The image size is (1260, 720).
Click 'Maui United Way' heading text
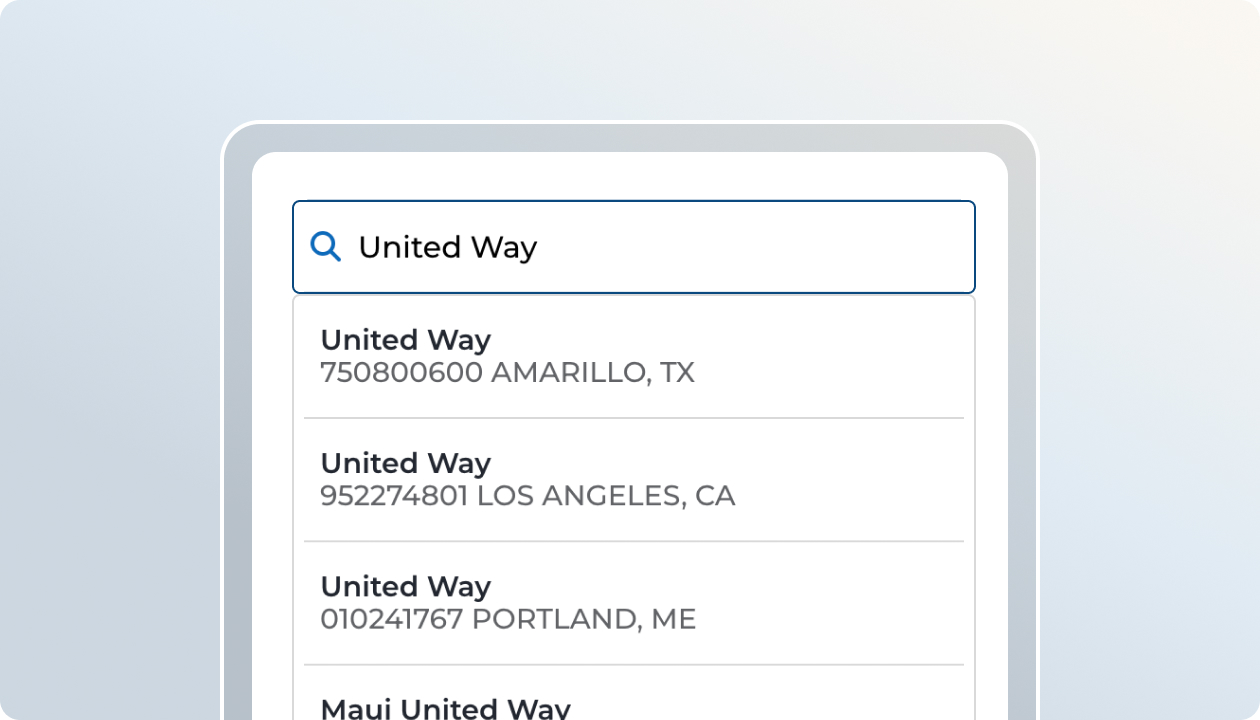click(445, 706)
